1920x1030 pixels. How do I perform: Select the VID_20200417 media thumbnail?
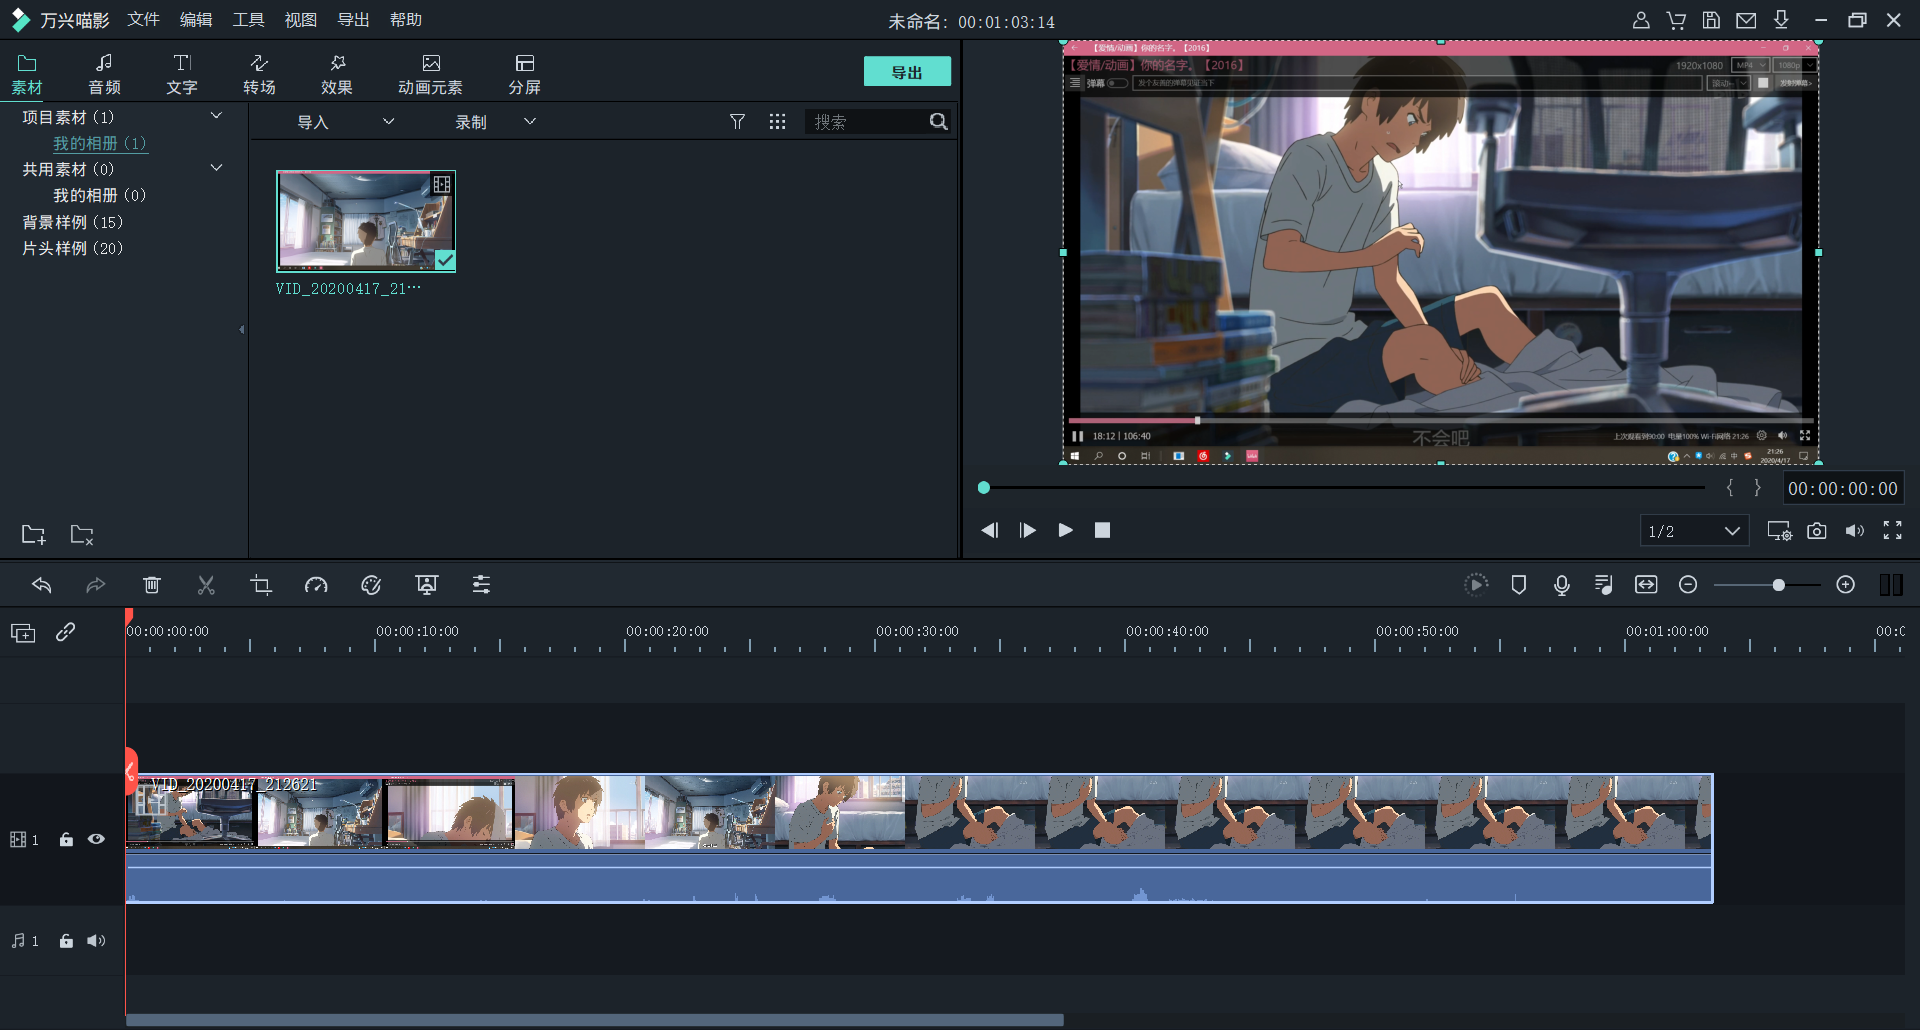point(366,221)
